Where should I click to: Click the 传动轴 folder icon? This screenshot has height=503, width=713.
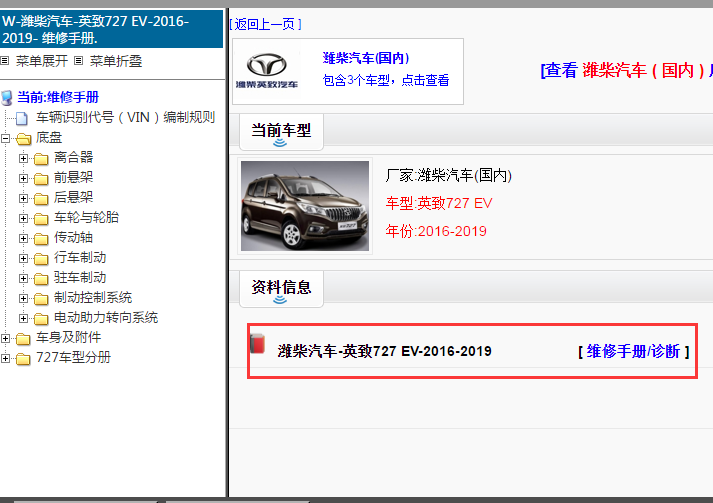41,238
